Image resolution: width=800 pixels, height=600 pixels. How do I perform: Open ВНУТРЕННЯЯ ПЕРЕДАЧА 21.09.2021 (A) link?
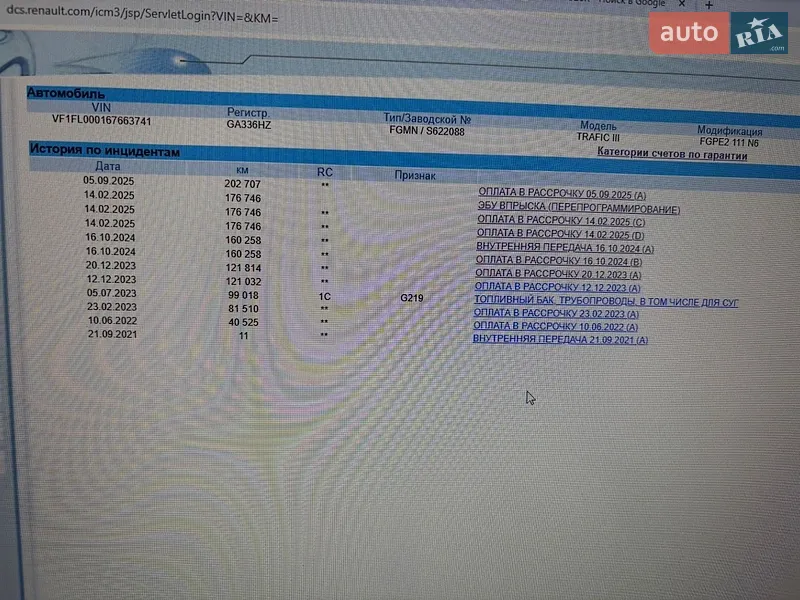click(560, 339)
